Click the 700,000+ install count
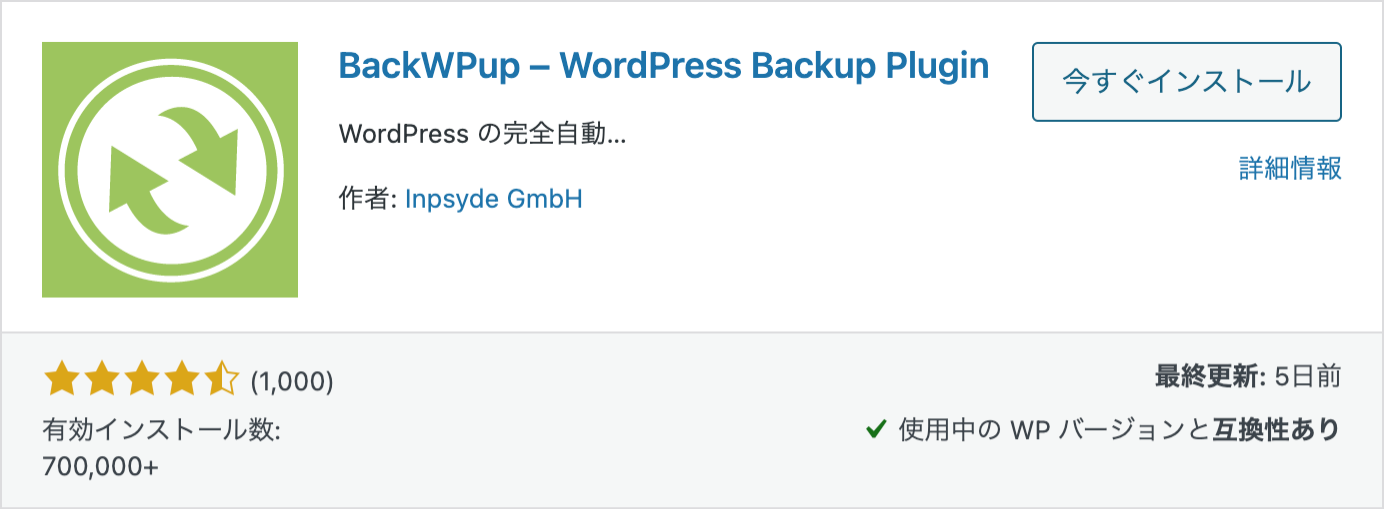1384x510 pixels. tap(101, 467)
